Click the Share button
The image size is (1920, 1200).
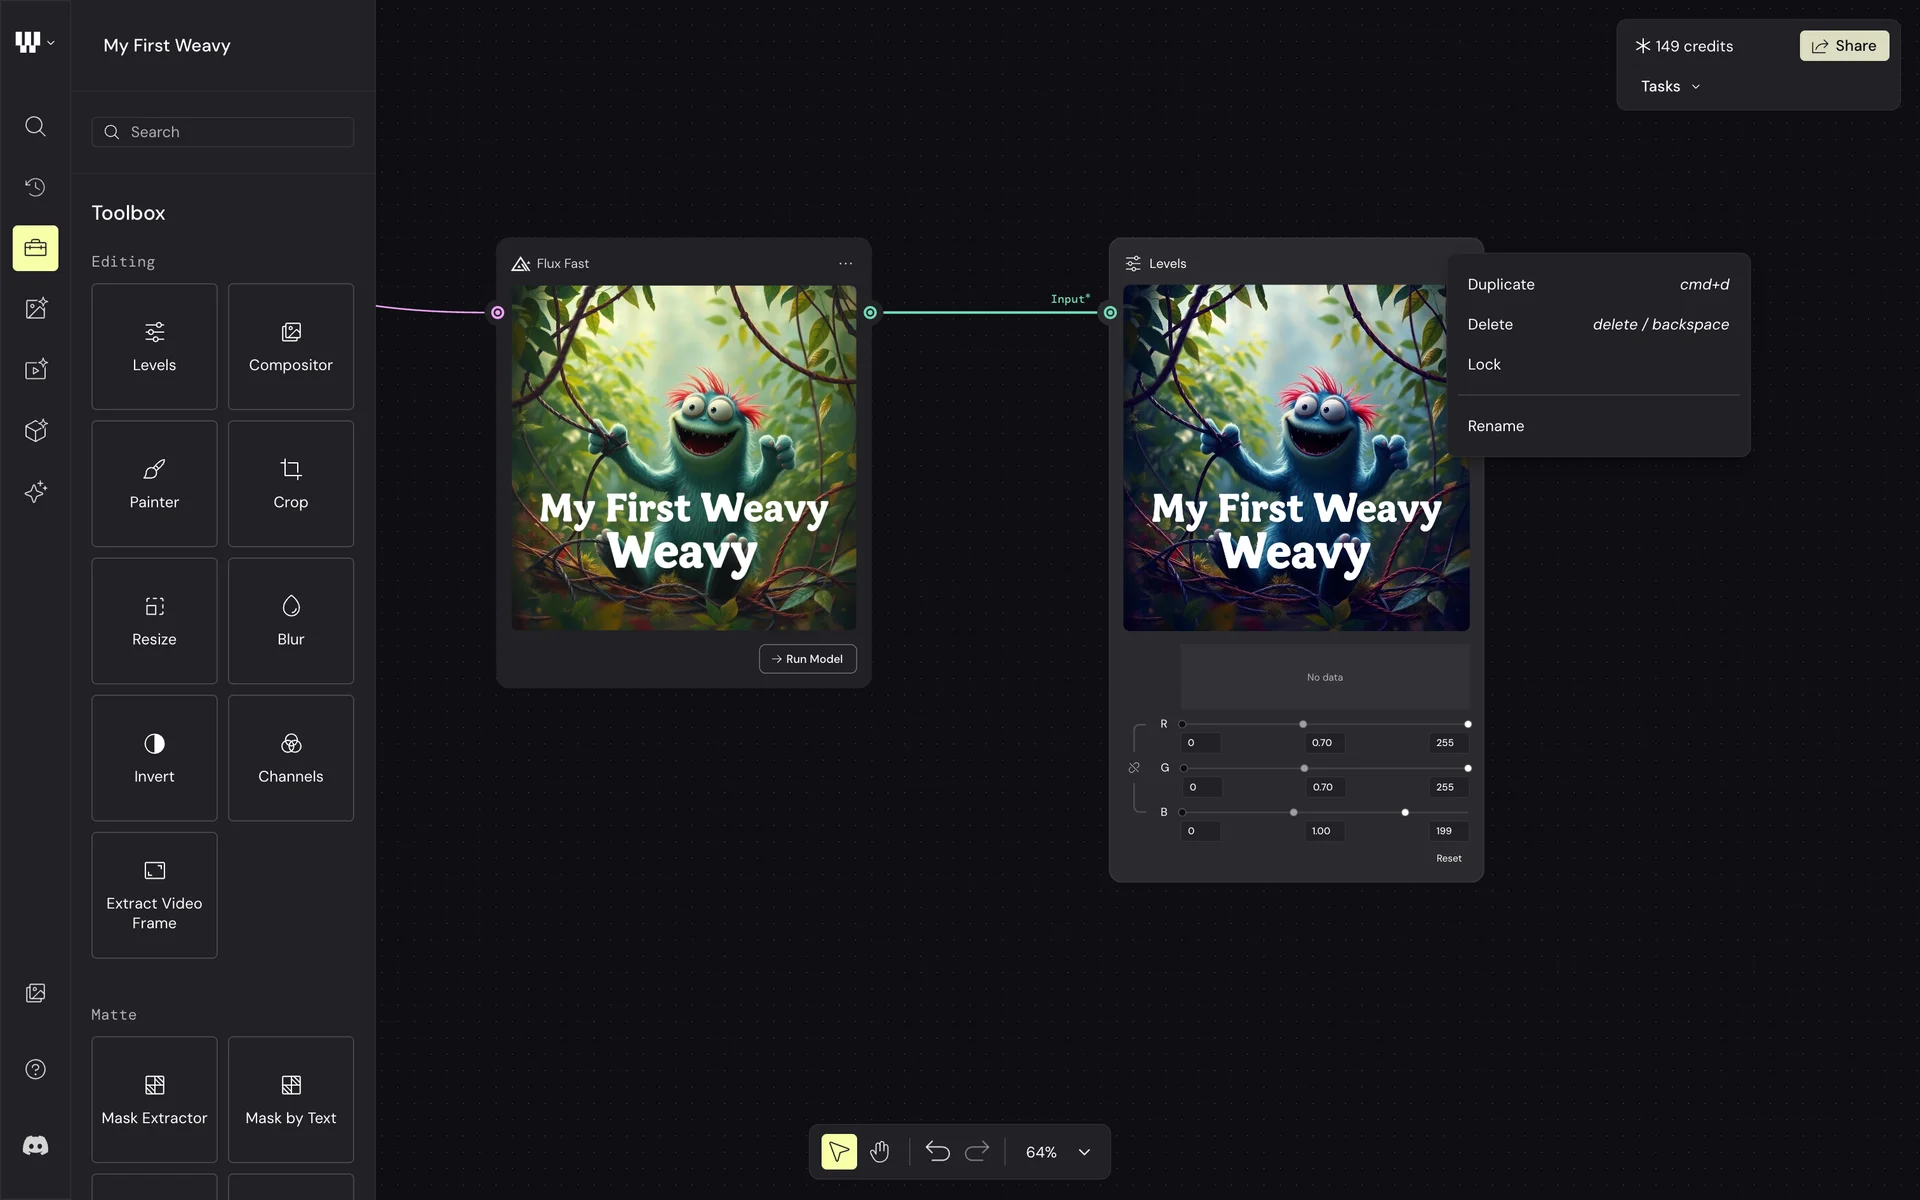pos(1844,46)
